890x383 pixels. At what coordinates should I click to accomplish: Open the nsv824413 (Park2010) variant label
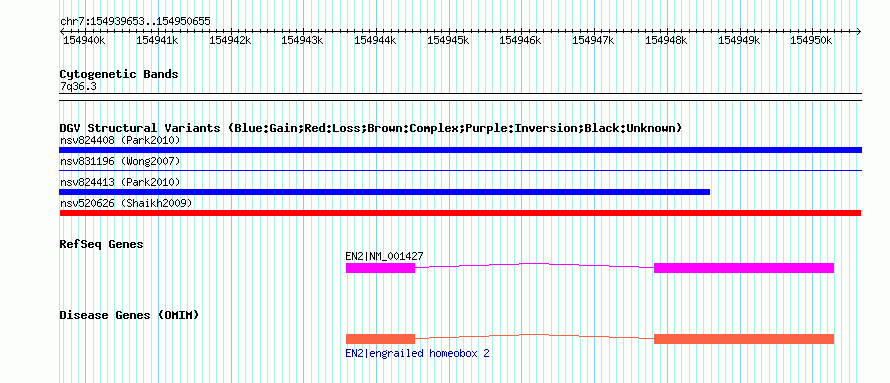(x=120, y=182)
